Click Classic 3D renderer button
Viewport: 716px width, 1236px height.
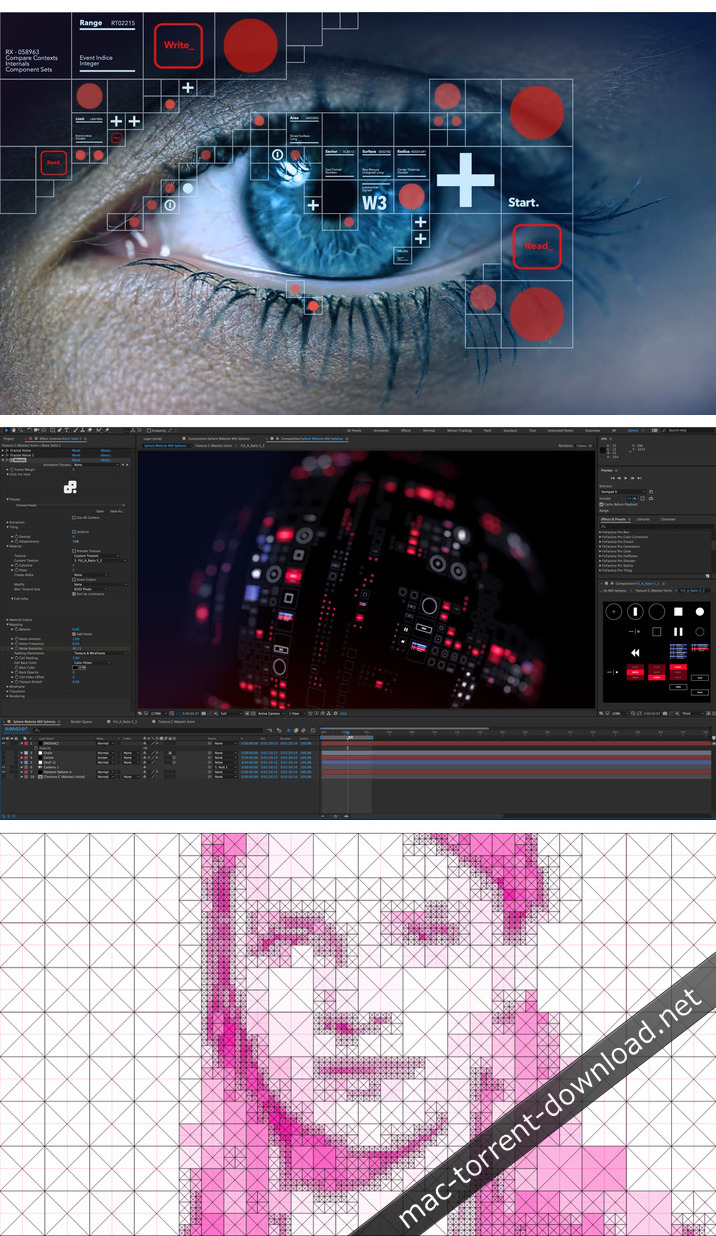585,445
